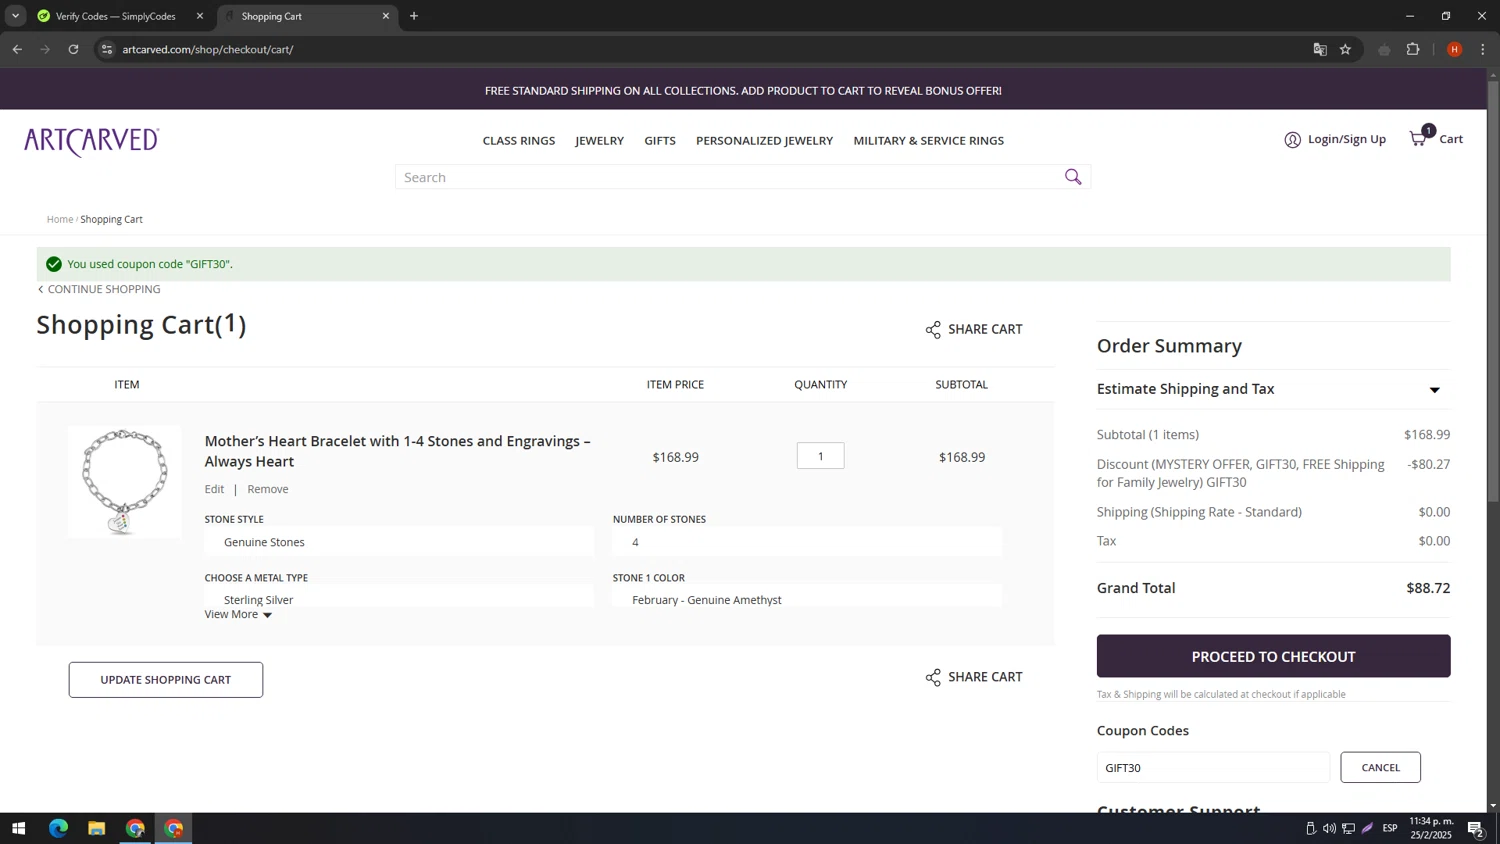Click the taskbar clock 11:34 p. m.
Viewport: 1500px width, 844px height.
click(x=1431, y=821)
